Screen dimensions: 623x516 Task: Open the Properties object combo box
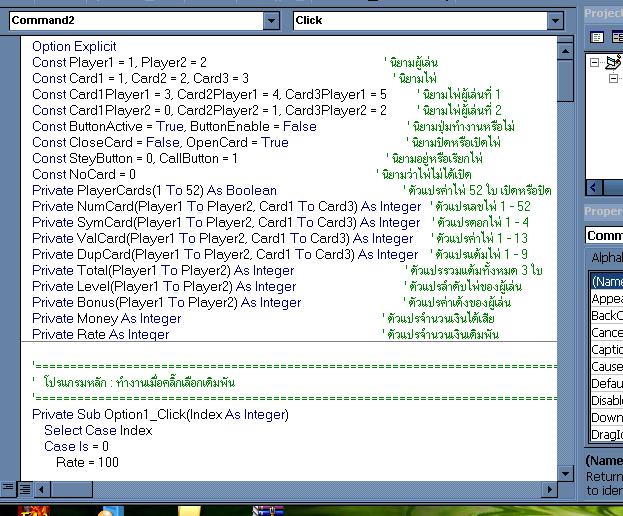604,236
